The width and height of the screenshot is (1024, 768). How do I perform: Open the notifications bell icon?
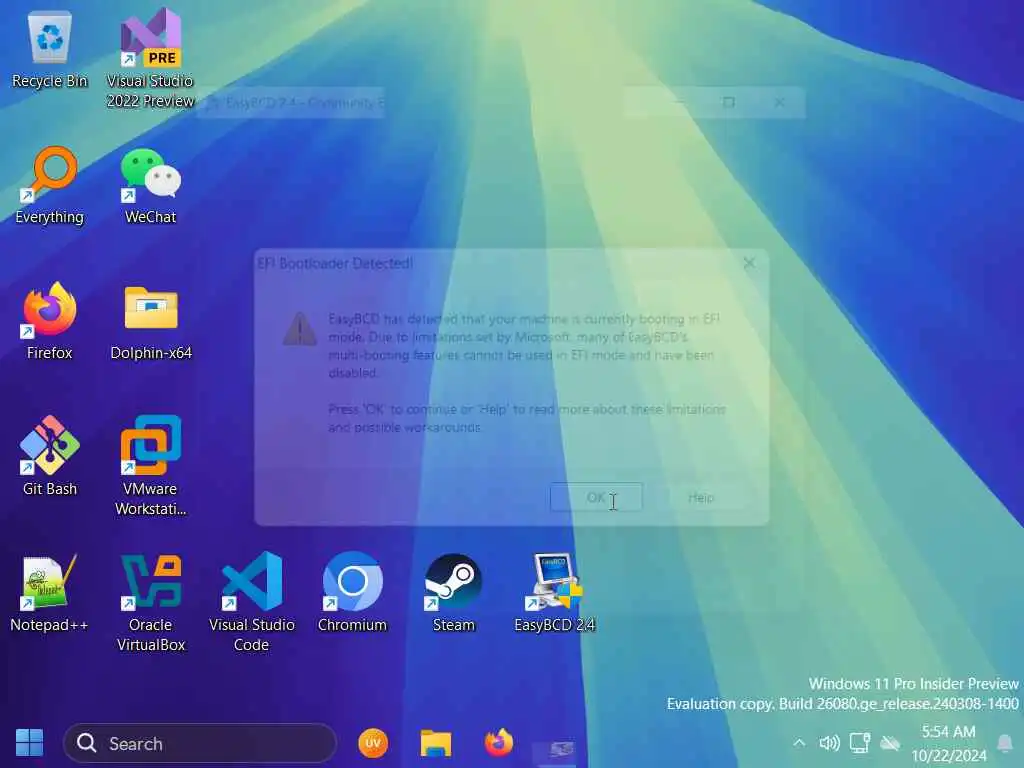tap(1005, 743)
